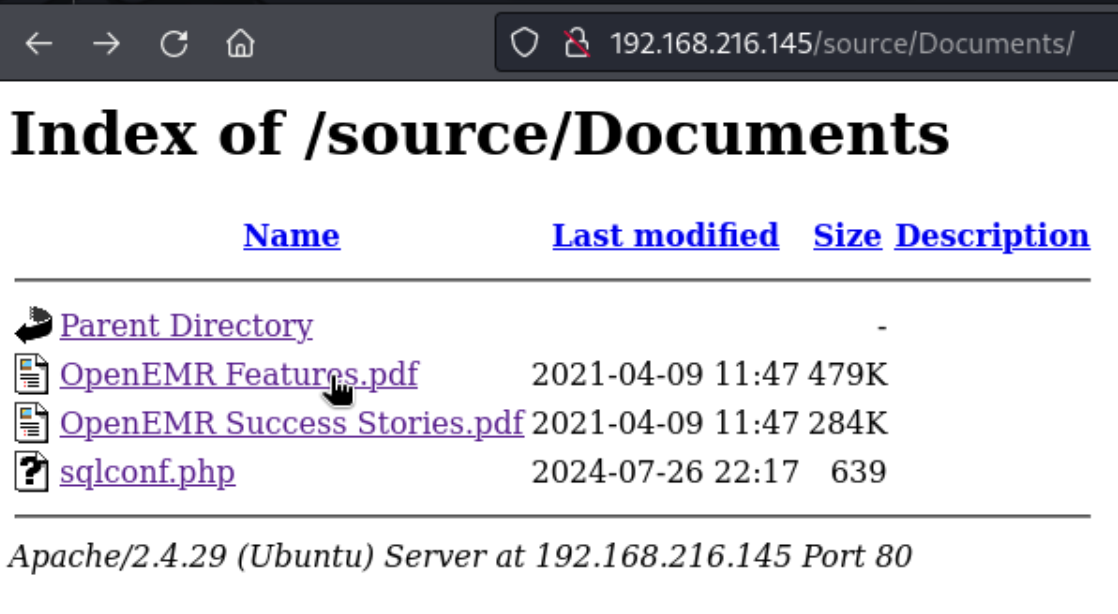The image size is (1118, 614).
Task: Sort listing by Size column
Action: [x=847, y=235]
